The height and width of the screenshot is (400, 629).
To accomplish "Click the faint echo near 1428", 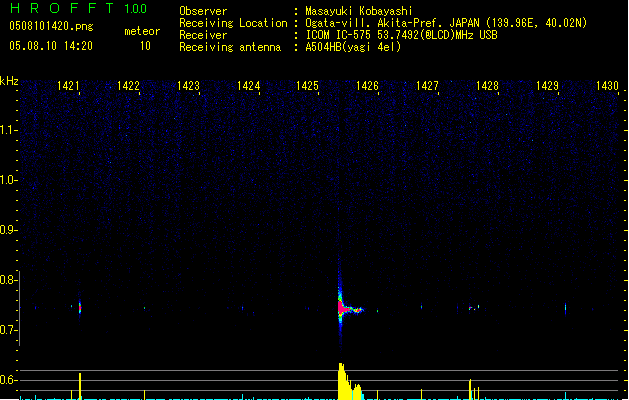I will click(474, 308).
